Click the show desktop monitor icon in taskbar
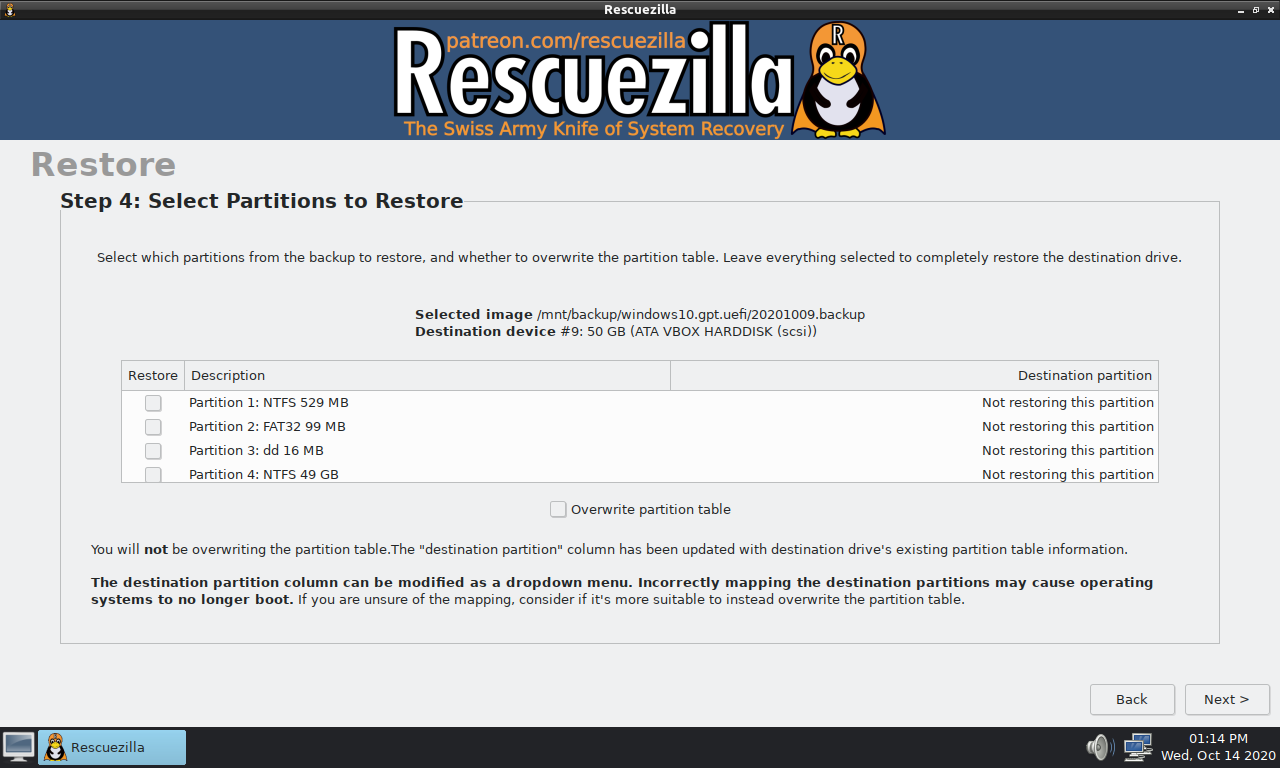Image resolution: width=1280 pixels, height=768 pixels. (18, 747)
